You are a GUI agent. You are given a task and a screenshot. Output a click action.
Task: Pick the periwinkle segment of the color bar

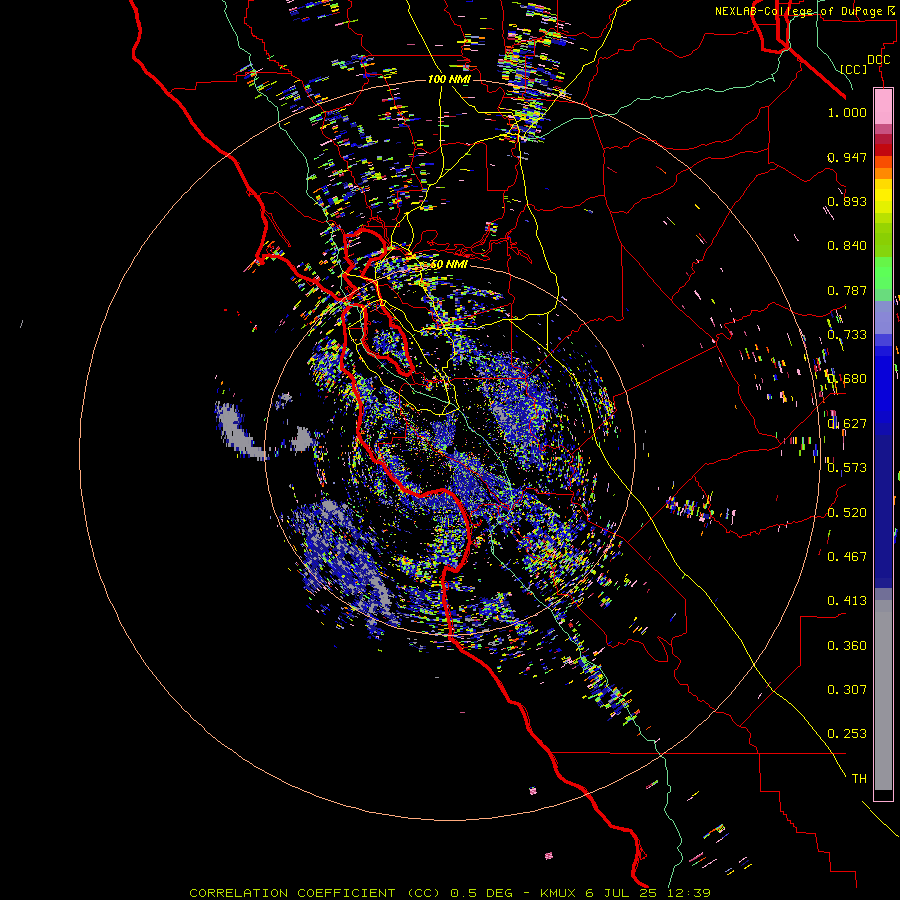(883, 317)
